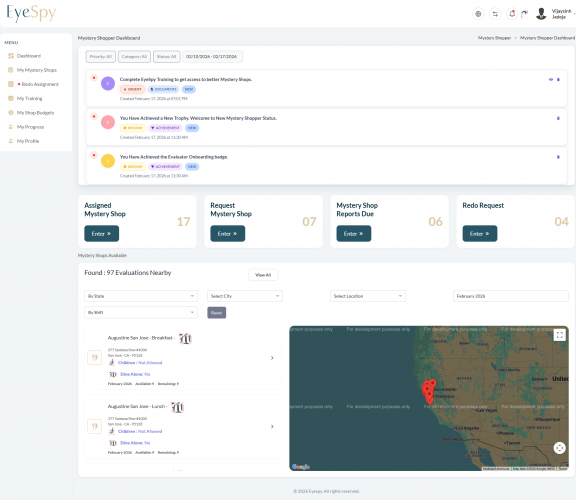The height and width of the screenshot is (500, 576).
Task: Open My Mystery Shops in the menu
Action: (37, 70)
